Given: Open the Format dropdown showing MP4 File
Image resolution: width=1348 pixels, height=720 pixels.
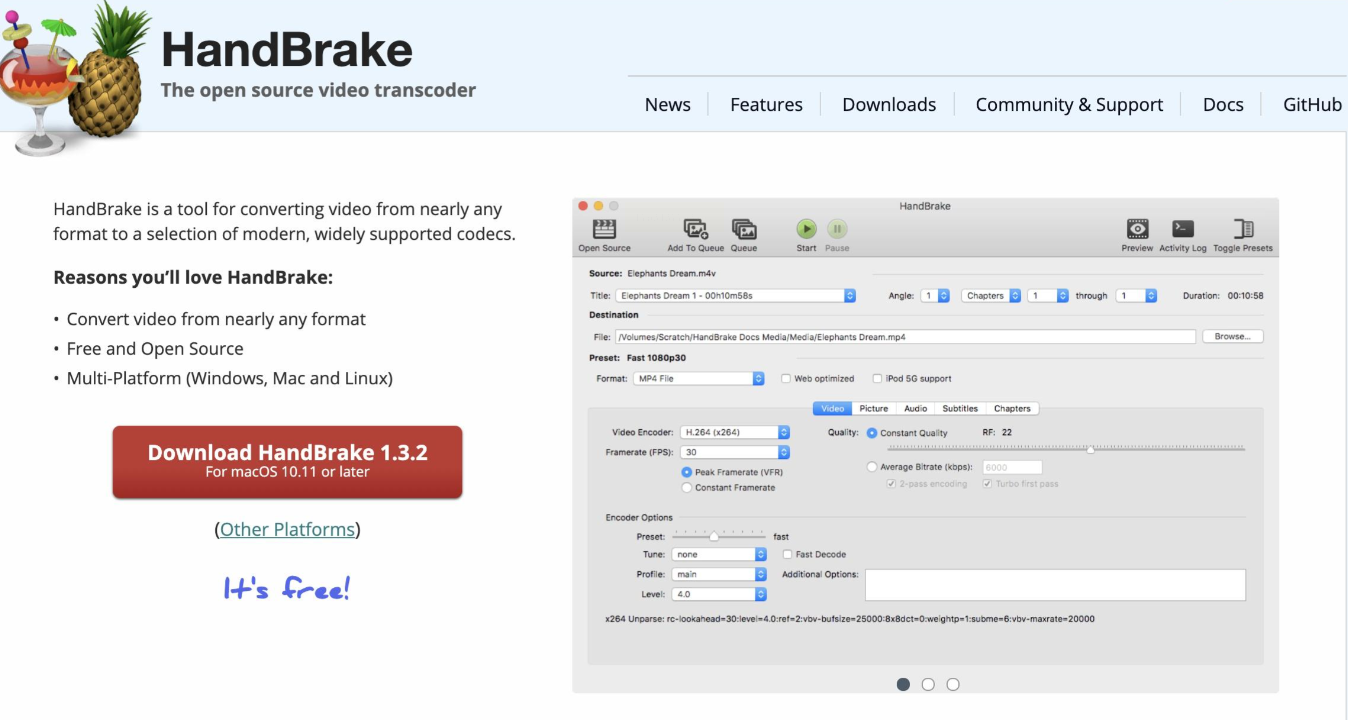Looking at the screenshot, I should pyautogui.click(x=699, y=379).
